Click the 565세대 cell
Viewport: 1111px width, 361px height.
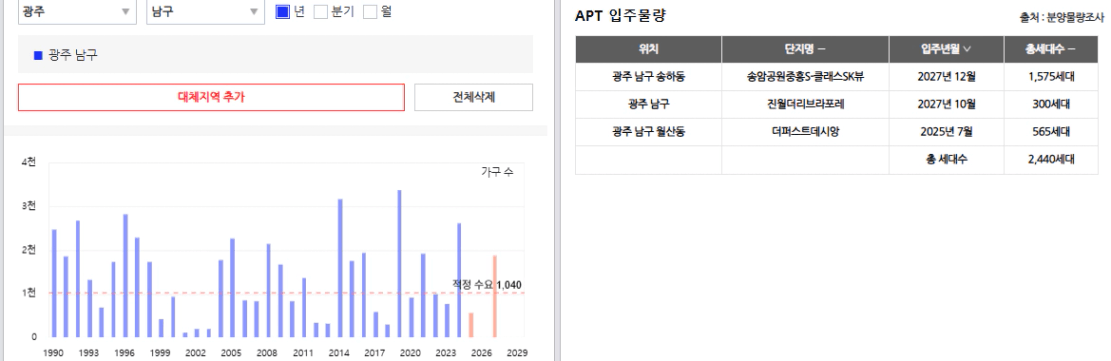(1051, 132)
